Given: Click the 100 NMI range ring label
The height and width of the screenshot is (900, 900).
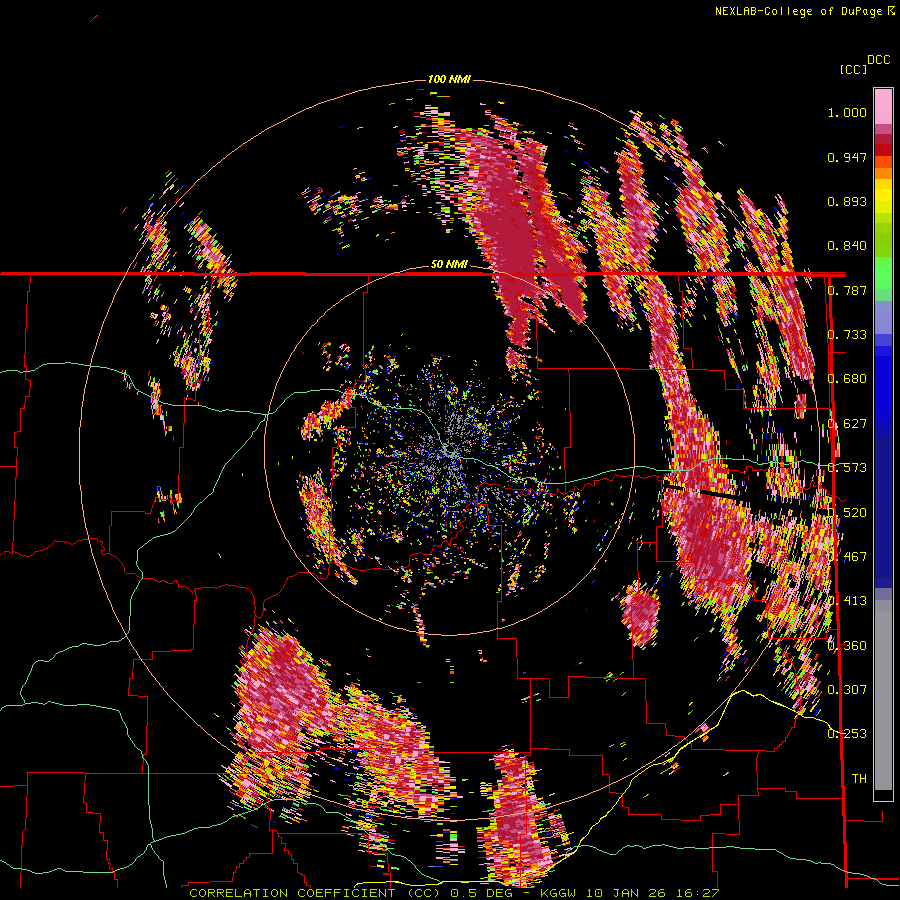Looking at the screenshot, I should 449,79.
